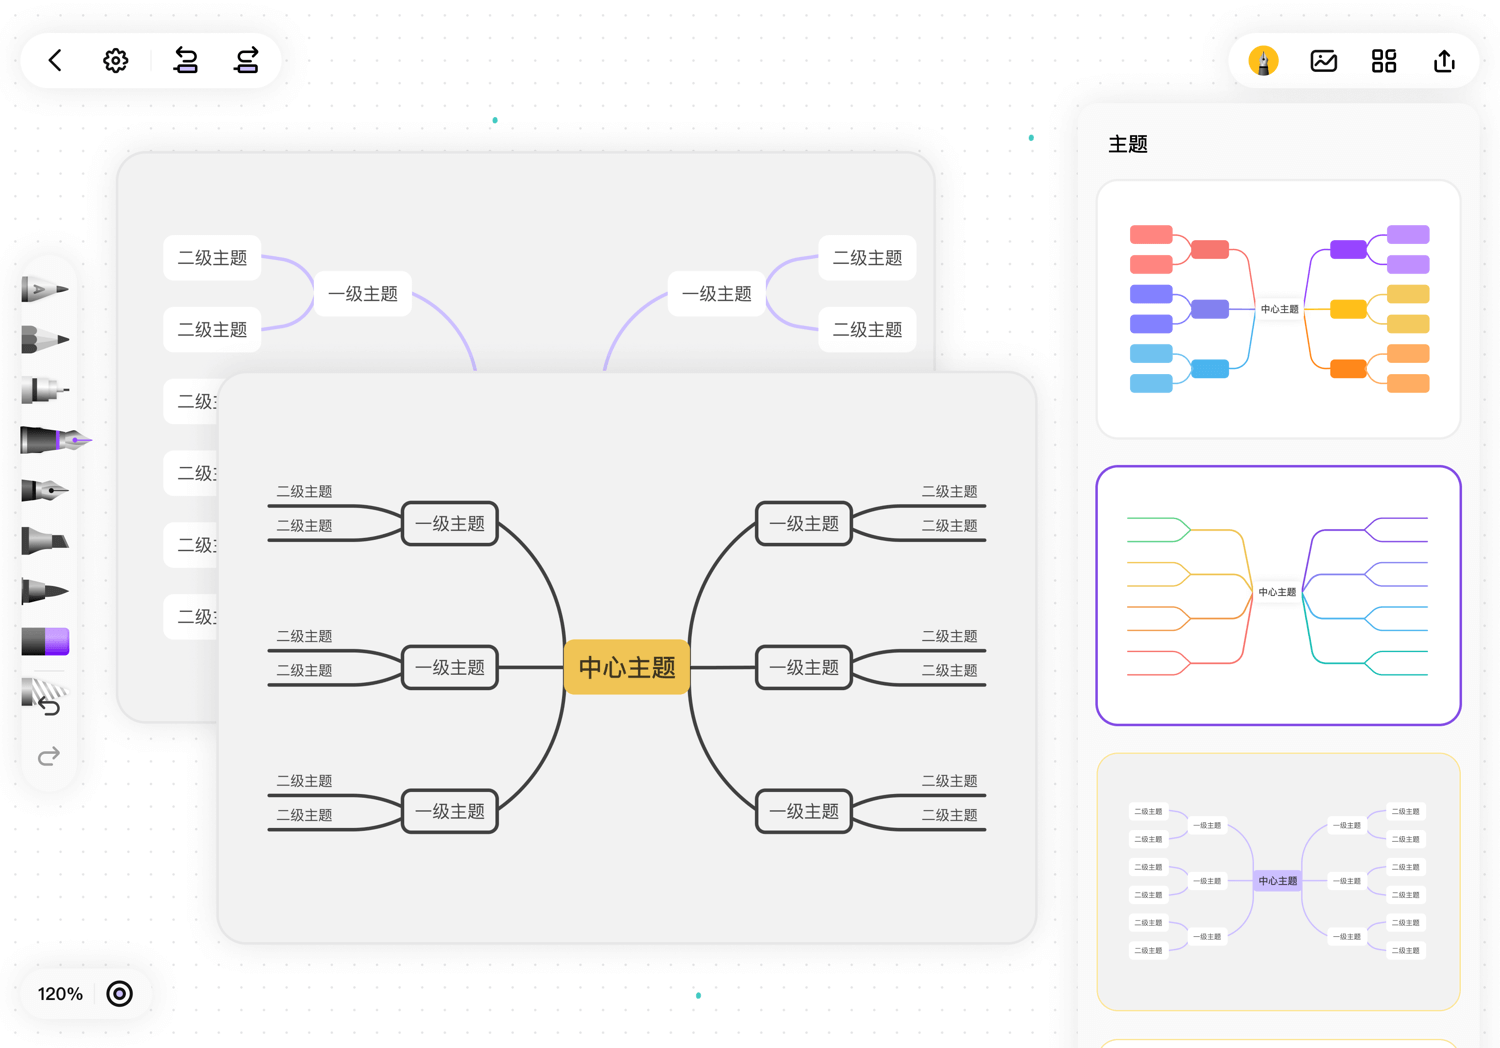Select the pencil tool

(x=45, y=339)
